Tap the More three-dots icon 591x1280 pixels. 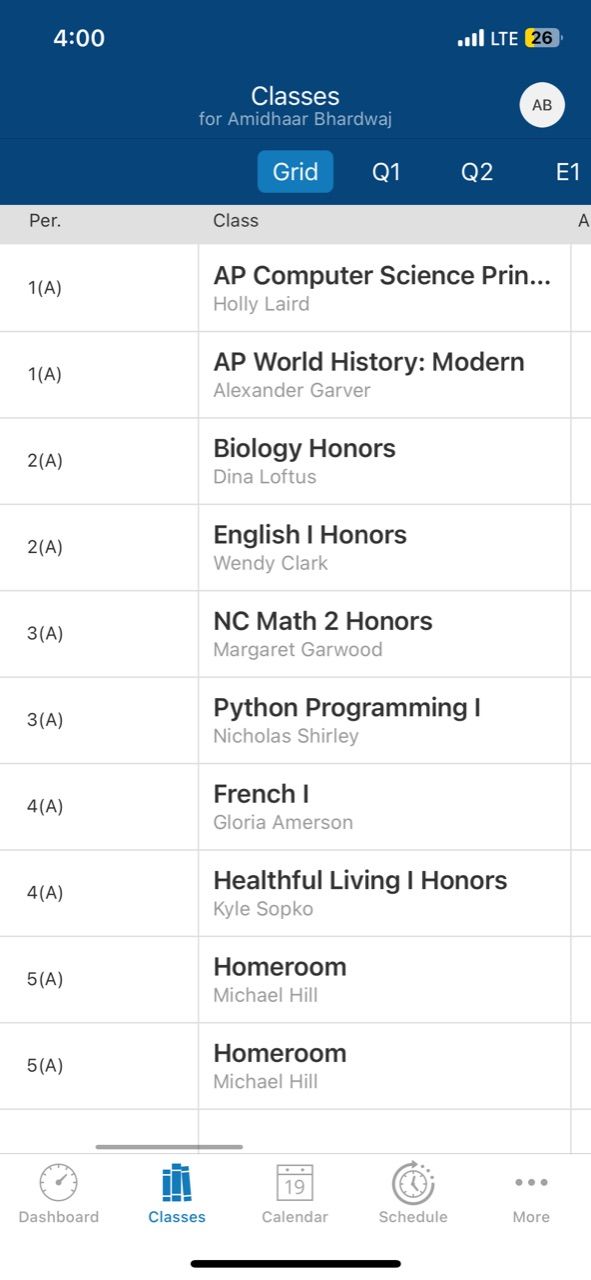point(531,1183)
